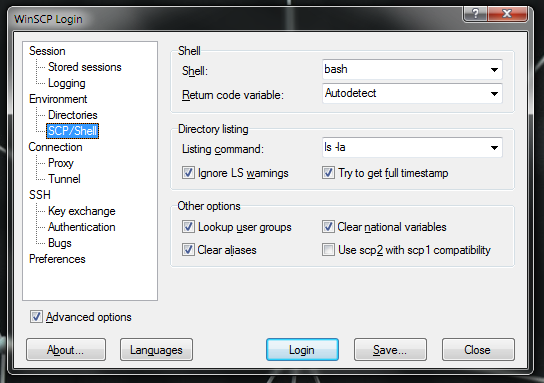Open Authentication settings page
This screenshot has height=383, width=544.
[x=82, y=227]
